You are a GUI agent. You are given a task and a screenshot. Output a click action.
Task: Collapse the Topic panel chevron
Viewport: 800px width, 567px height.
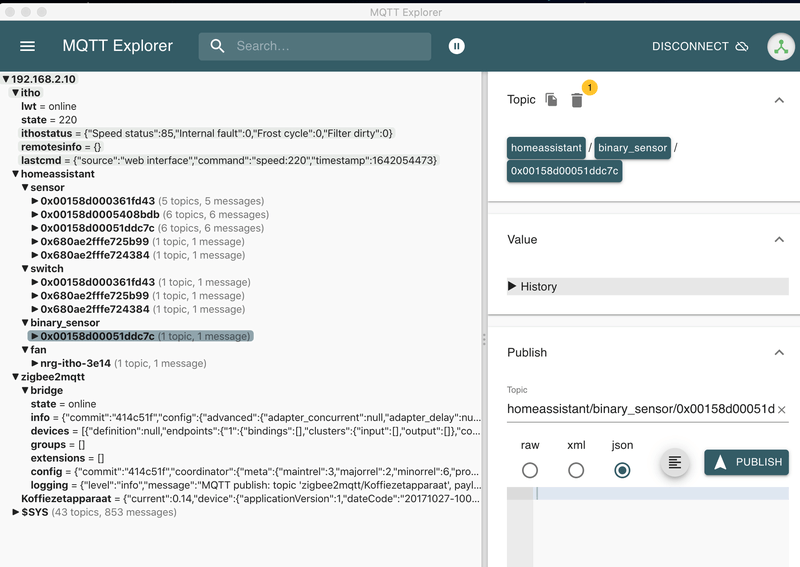click(x=779, y=100)
